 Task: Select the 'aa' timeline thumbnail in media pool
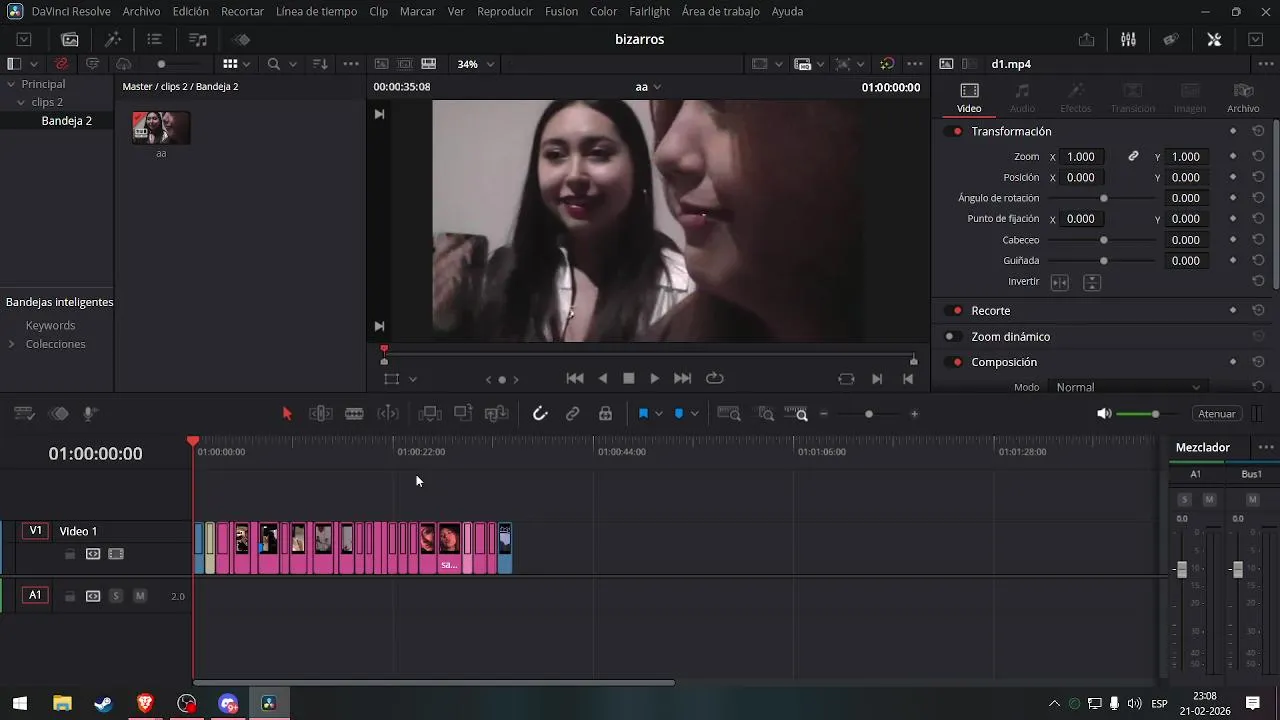tap(161, 128)
